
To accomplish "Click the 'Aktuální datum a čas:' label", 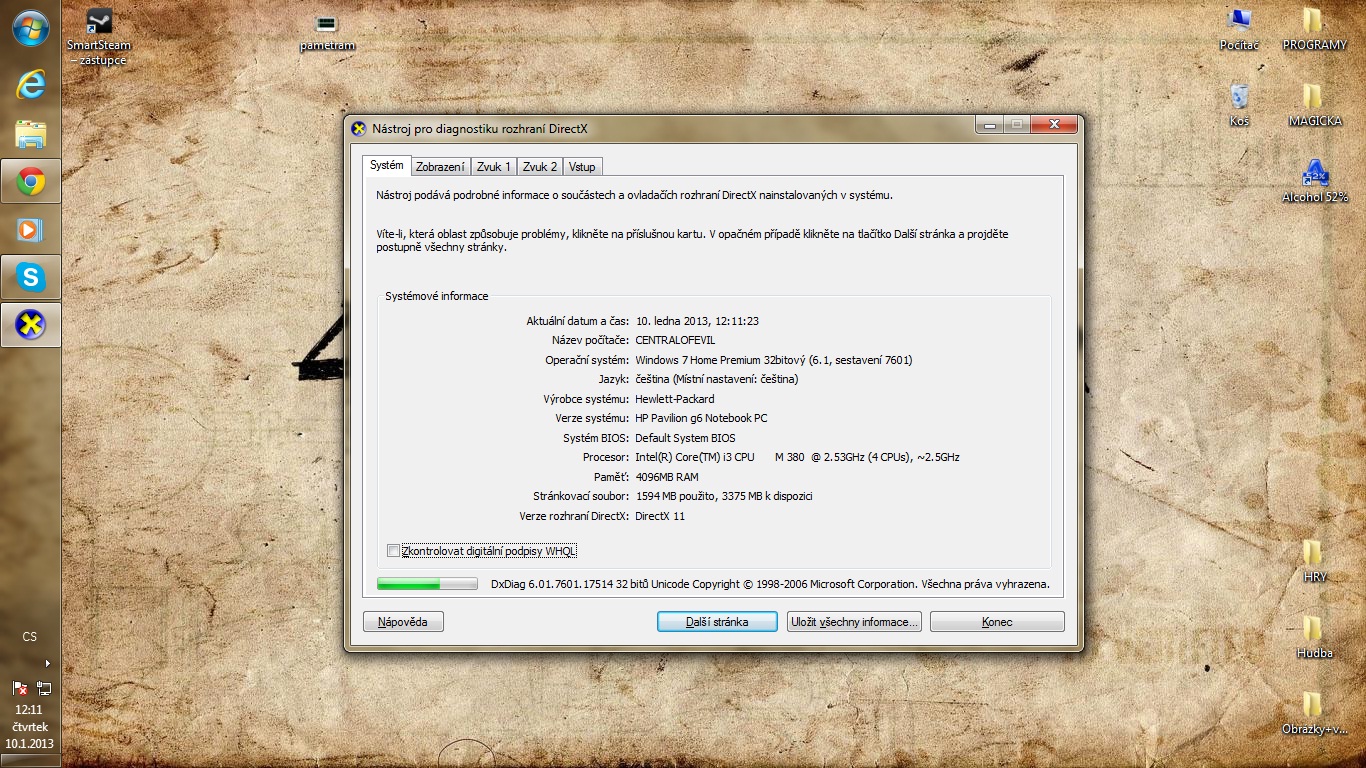I will 578,321.
